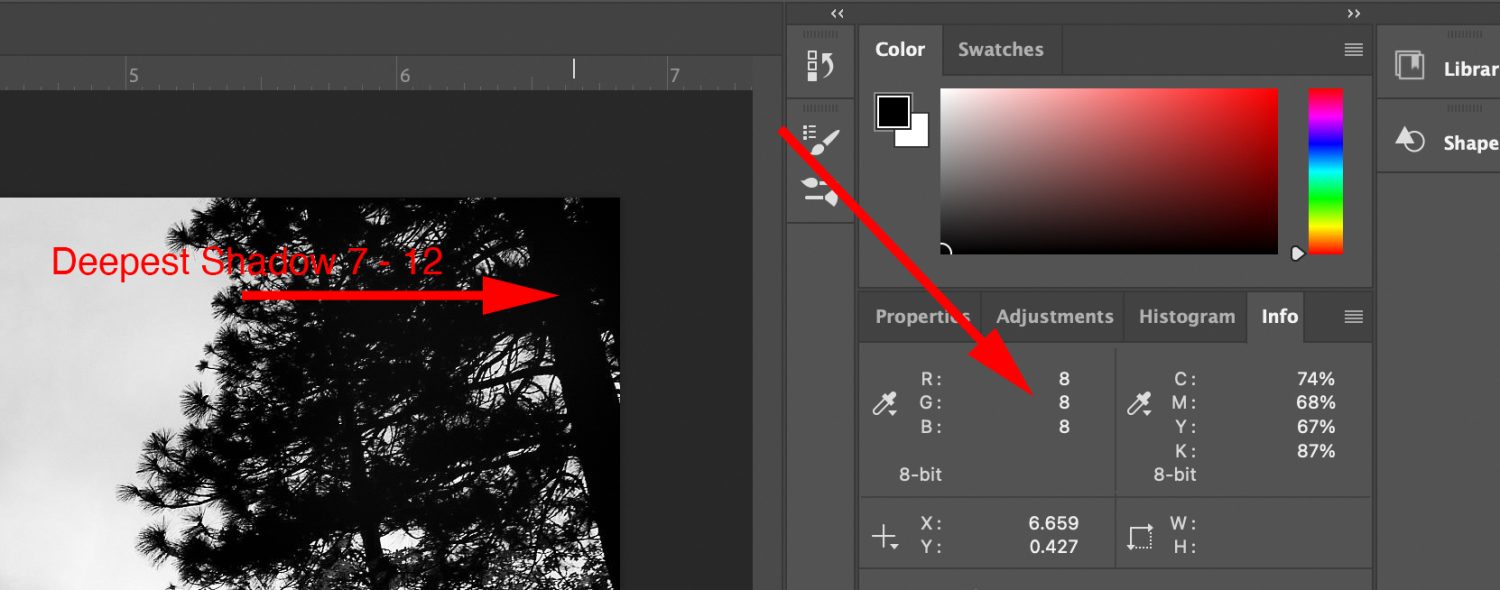
Task: Open the Shapes panel icon
Action: coord(1411,141)
